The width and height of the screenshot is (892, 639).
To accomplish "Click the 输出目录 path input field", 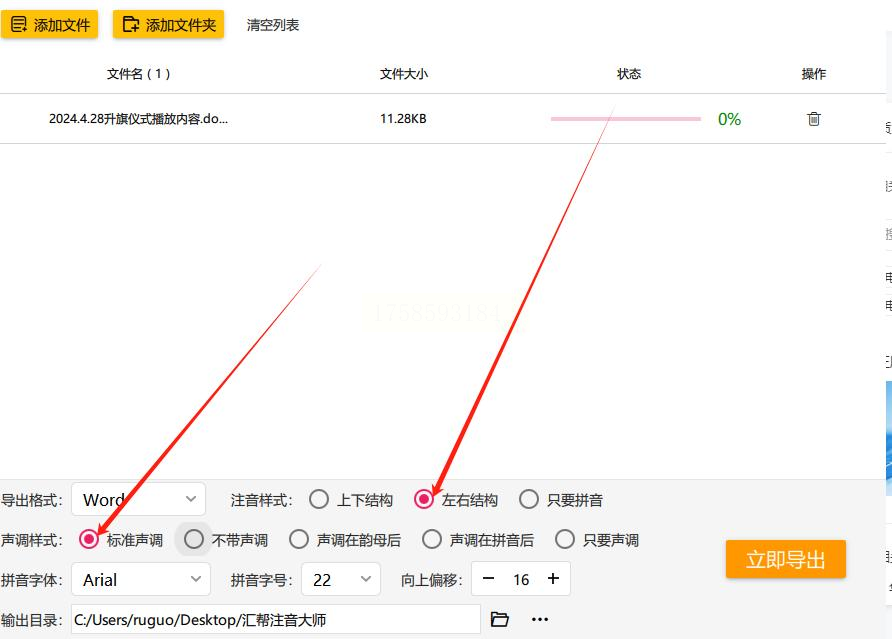I will (x=276, y=619).
